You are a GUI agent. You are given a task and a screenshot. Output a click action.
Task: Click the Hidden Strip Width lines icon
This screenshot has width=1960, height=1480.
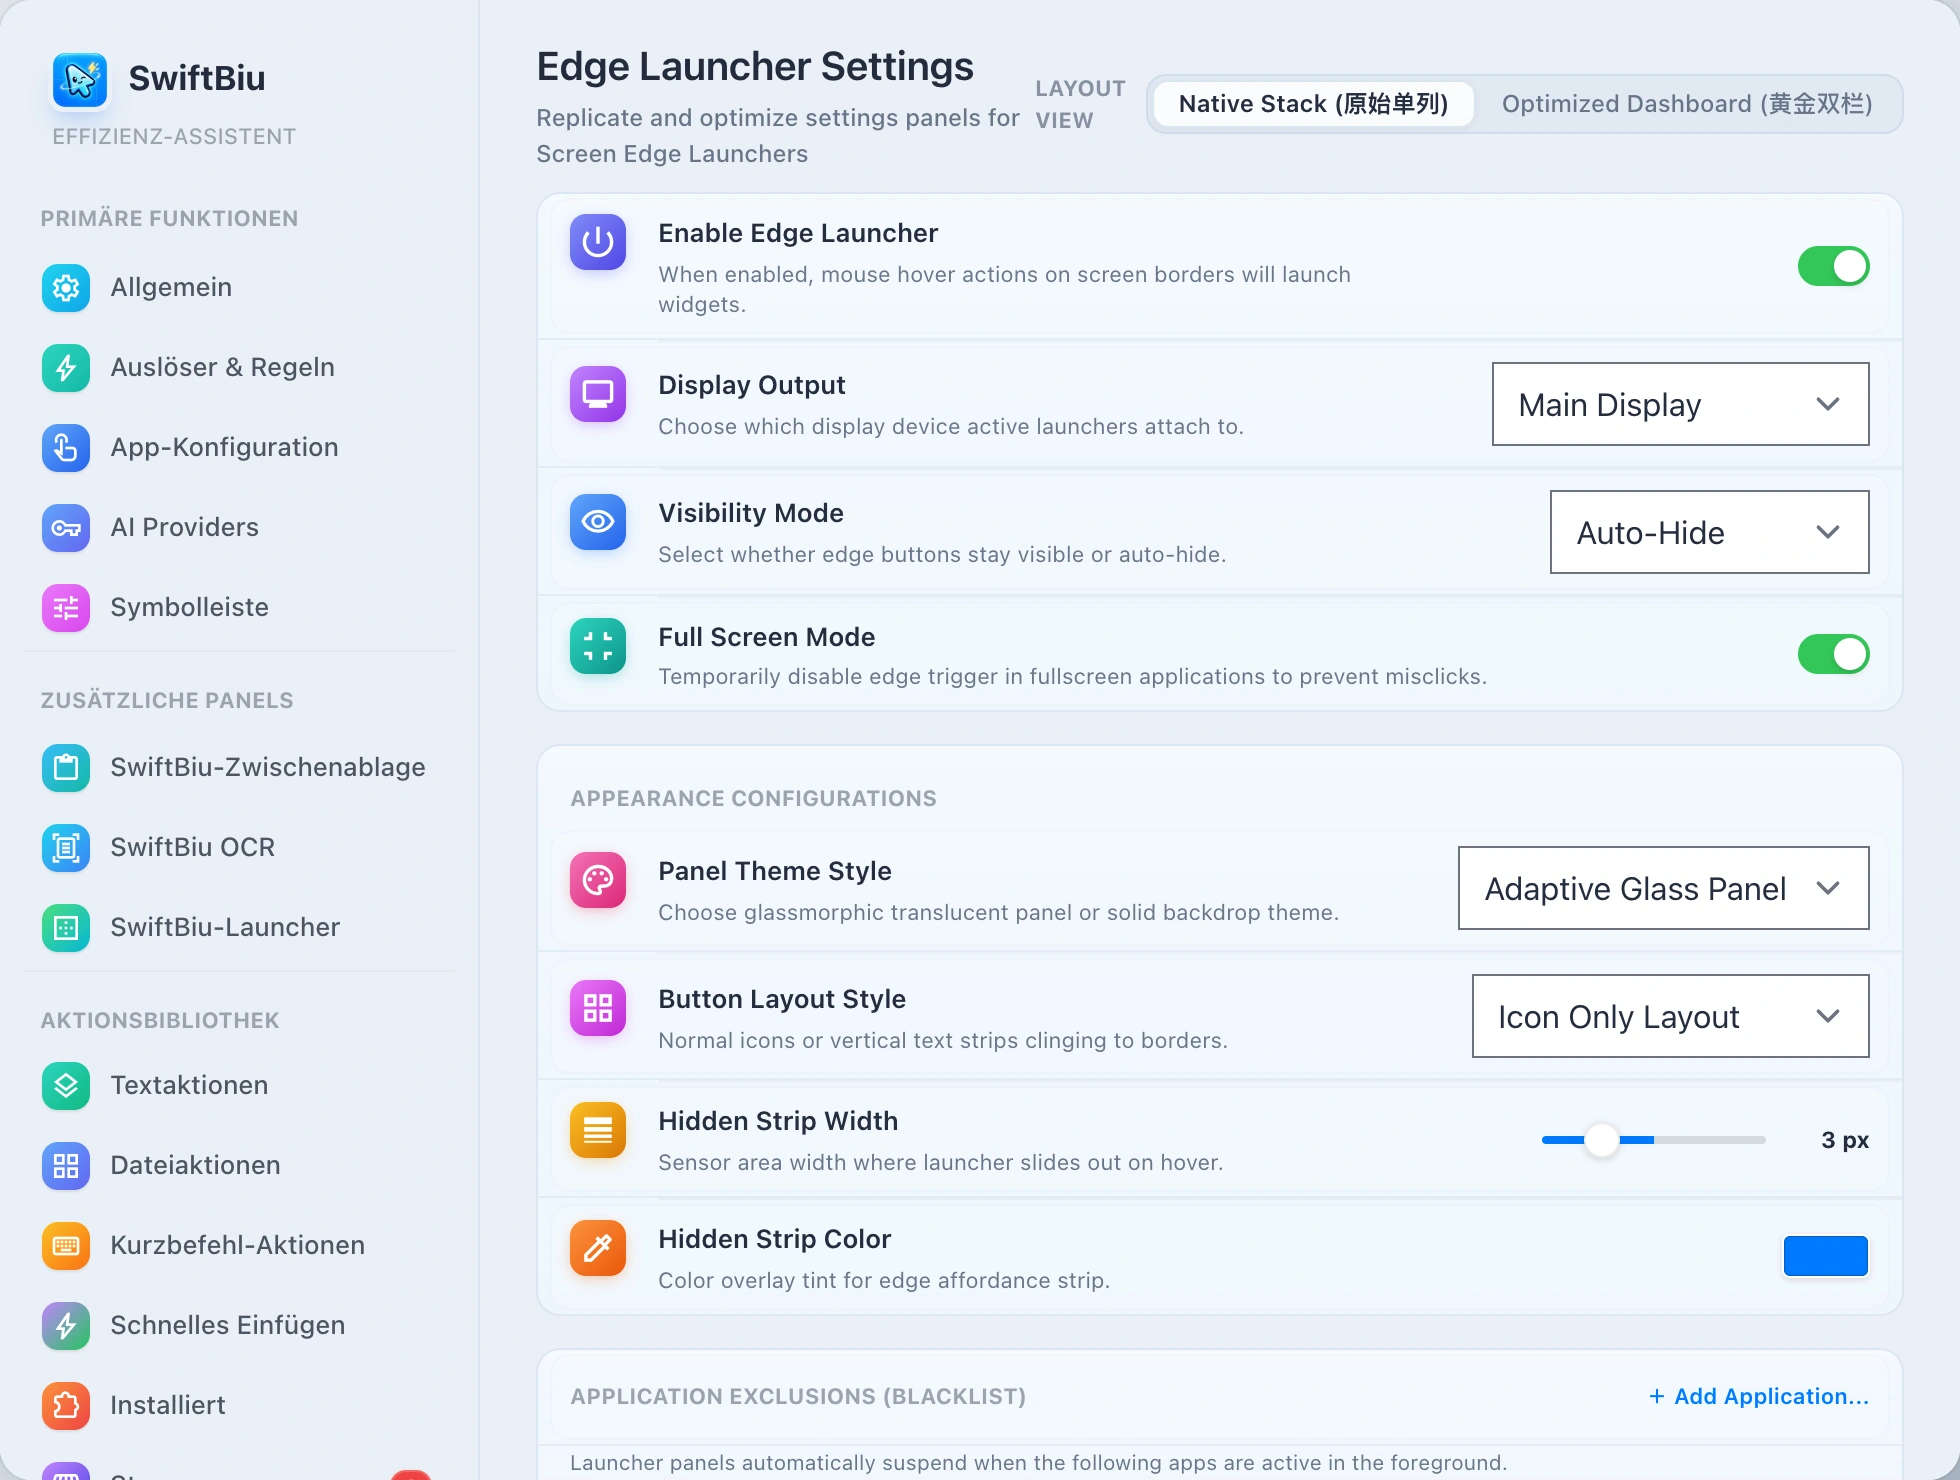point(598,1130)
